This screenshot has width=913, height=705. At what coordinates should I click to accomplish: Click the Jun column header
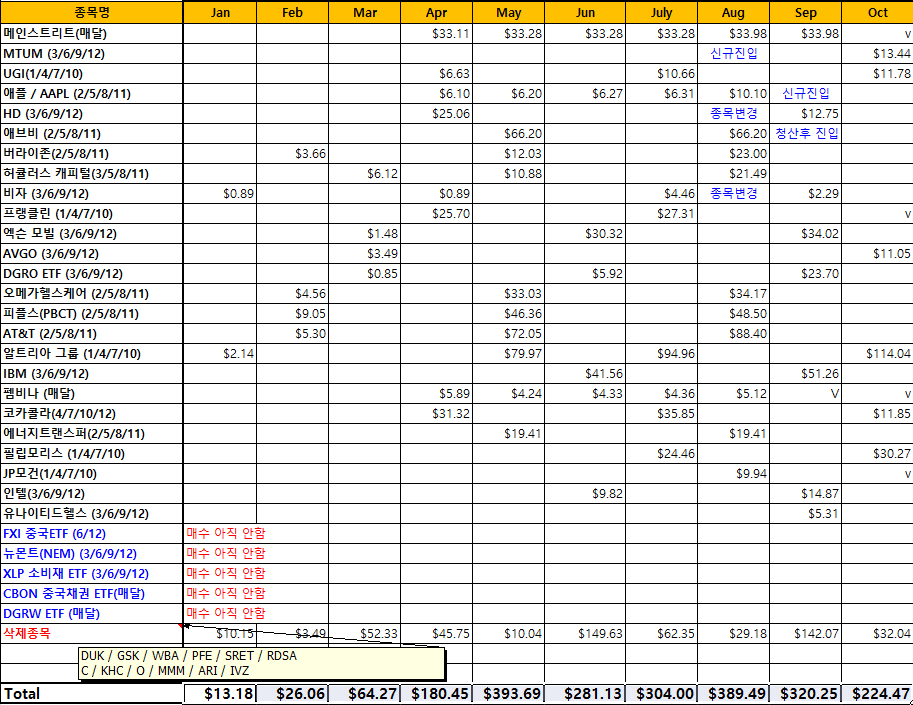[x=585, y=12]
